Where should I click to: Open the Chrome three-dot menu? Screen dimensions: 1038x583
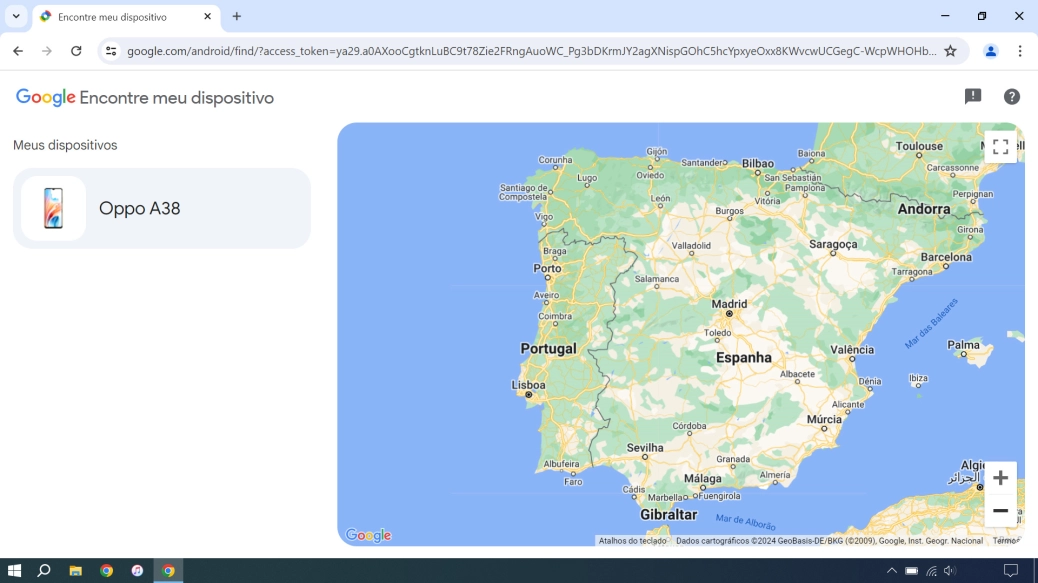(x=1020, y=51)
